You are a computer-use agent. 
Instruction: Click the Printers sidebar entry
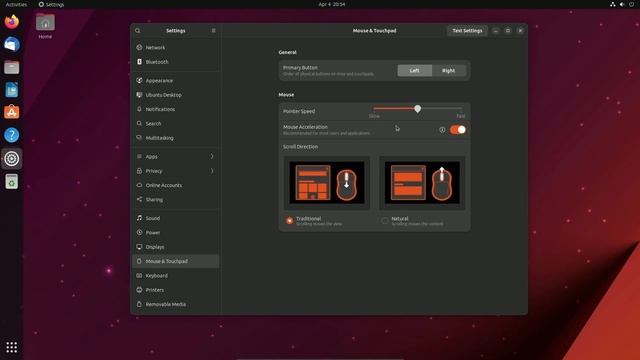[x=176, y=290]
